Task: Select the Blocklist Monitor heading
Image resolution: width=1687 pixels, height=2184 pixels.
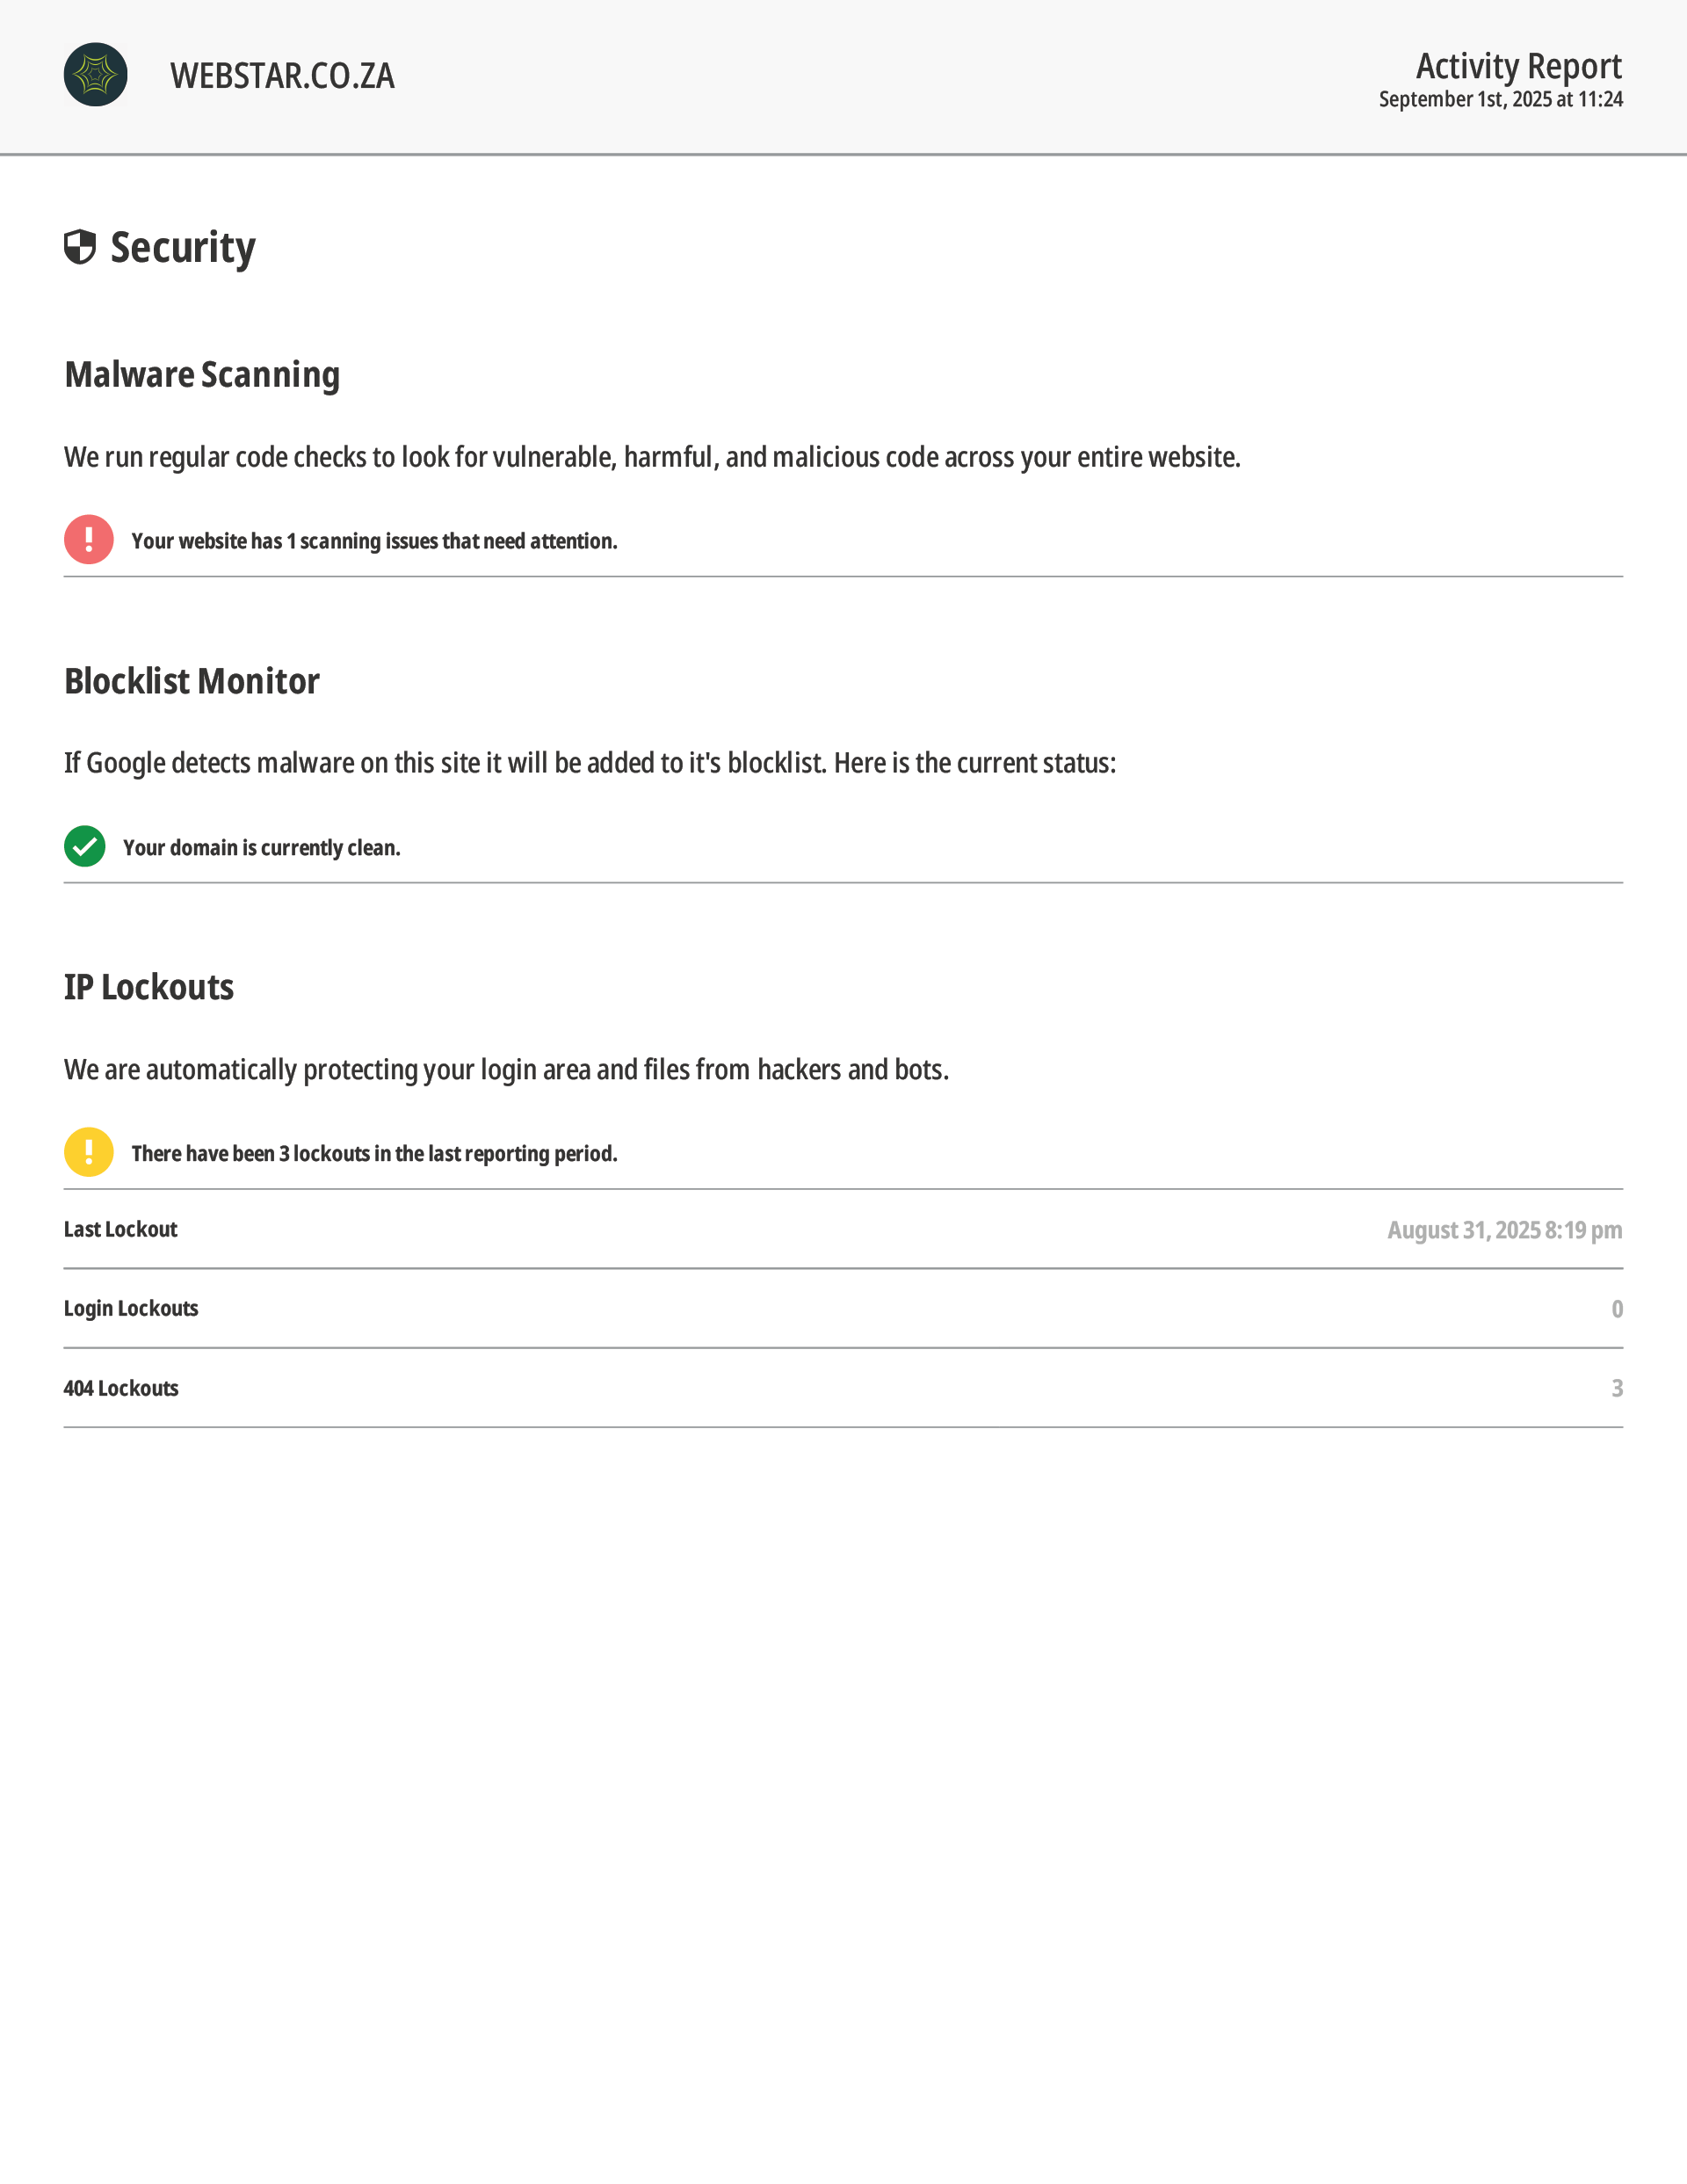Action: coord(192,681)
